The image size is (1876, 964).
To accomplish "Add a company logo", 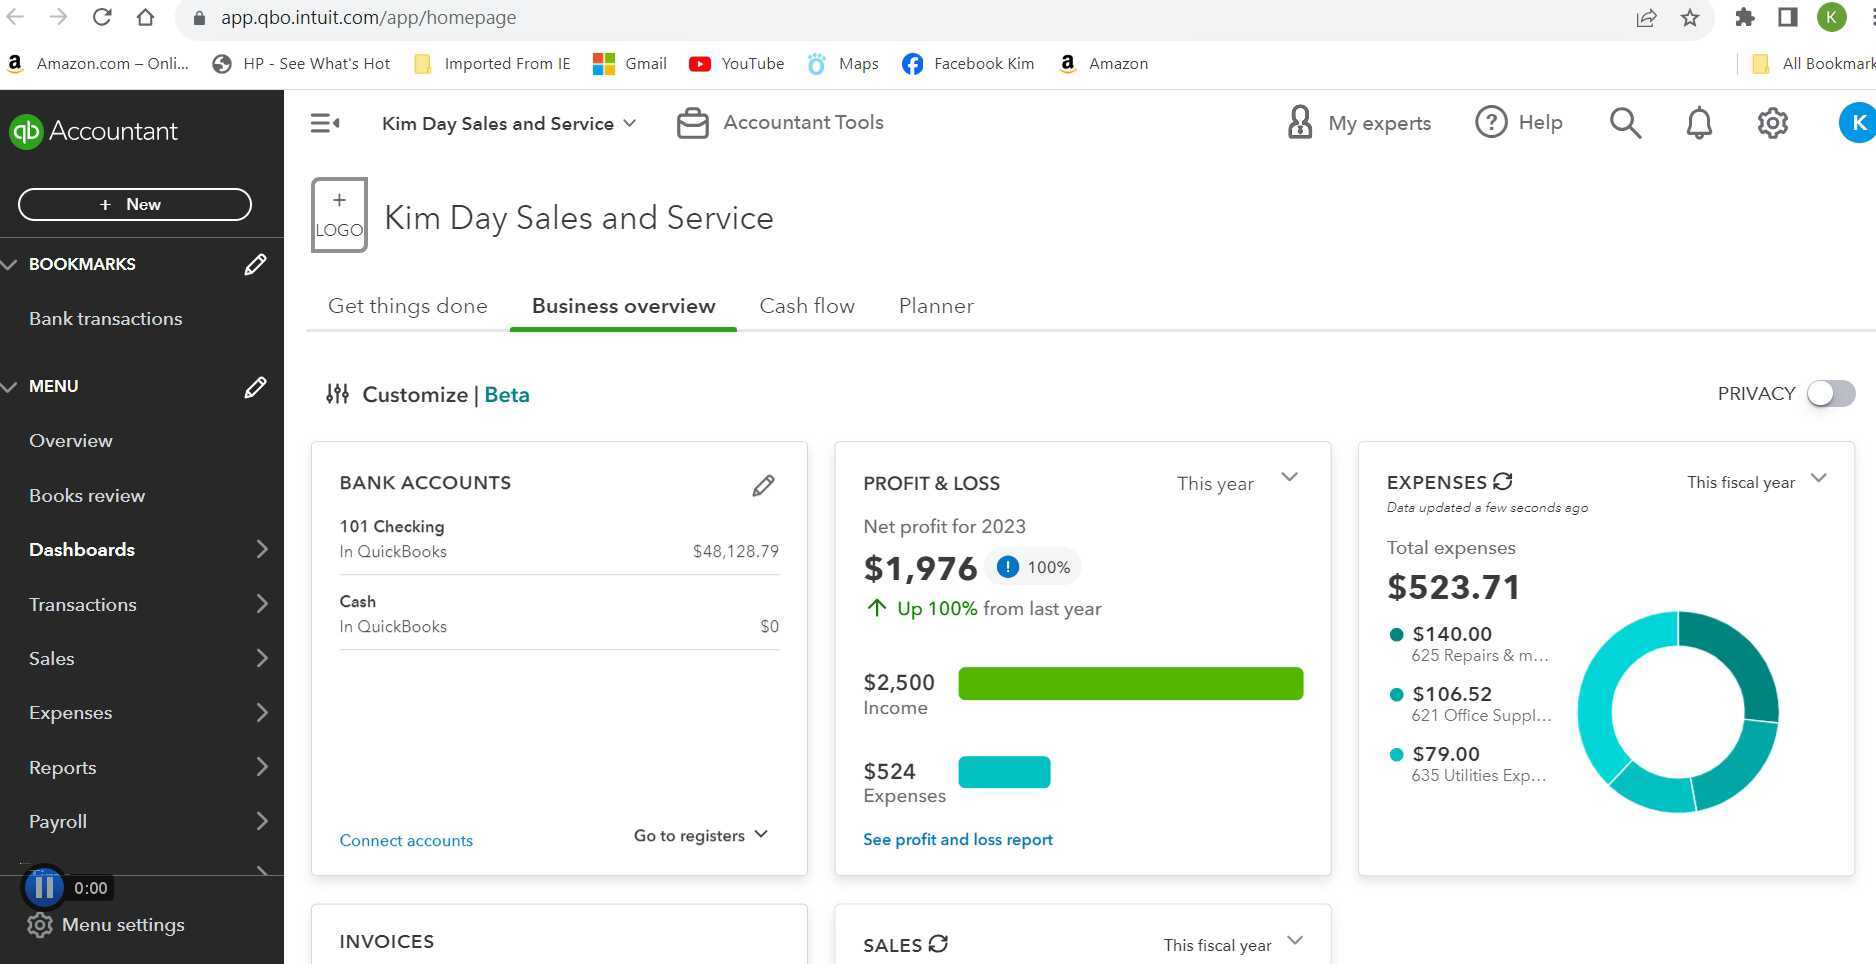I will tap(339, 215).
